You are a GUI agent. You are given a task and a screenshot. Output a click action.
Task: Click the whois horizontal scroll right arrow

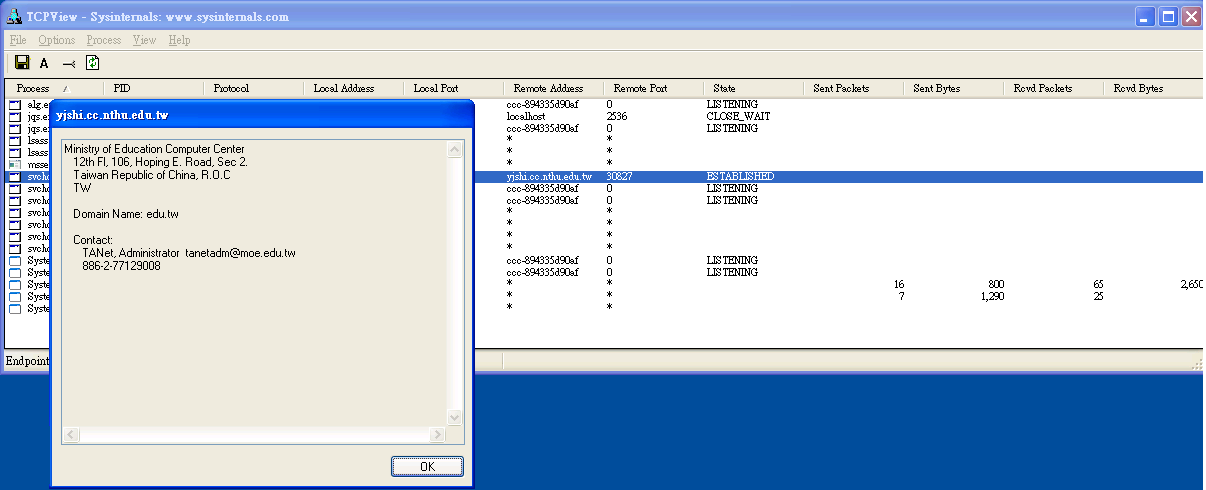click(x=437, y=434)
